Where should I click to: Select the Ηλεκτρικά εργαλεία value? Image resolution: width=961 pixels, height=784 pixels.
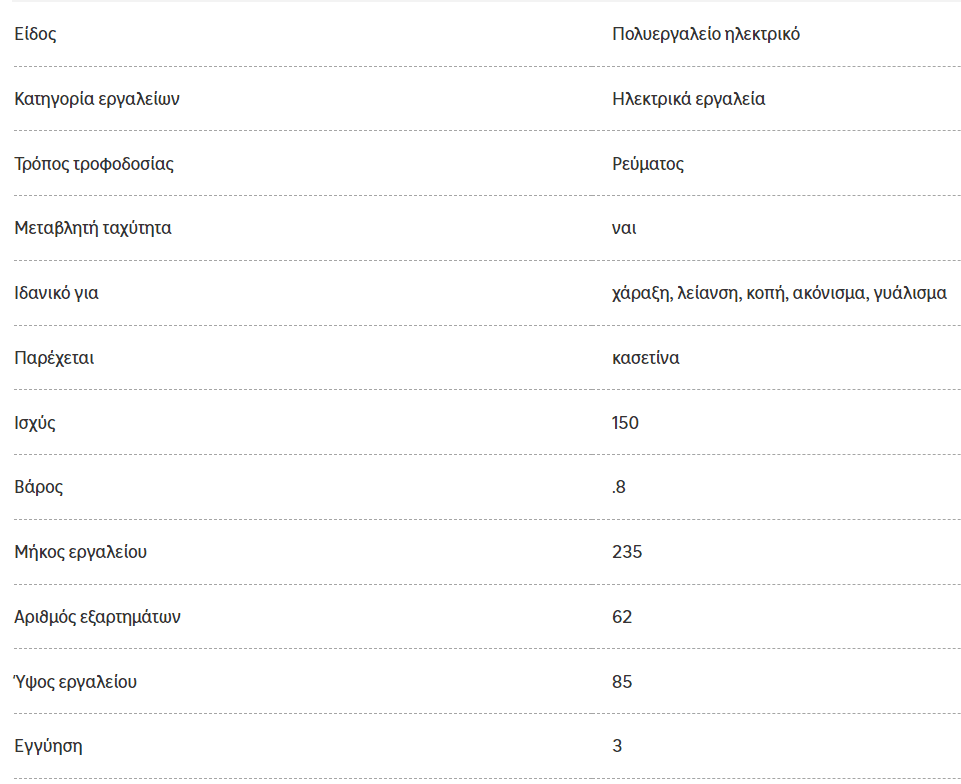point(688,99)
